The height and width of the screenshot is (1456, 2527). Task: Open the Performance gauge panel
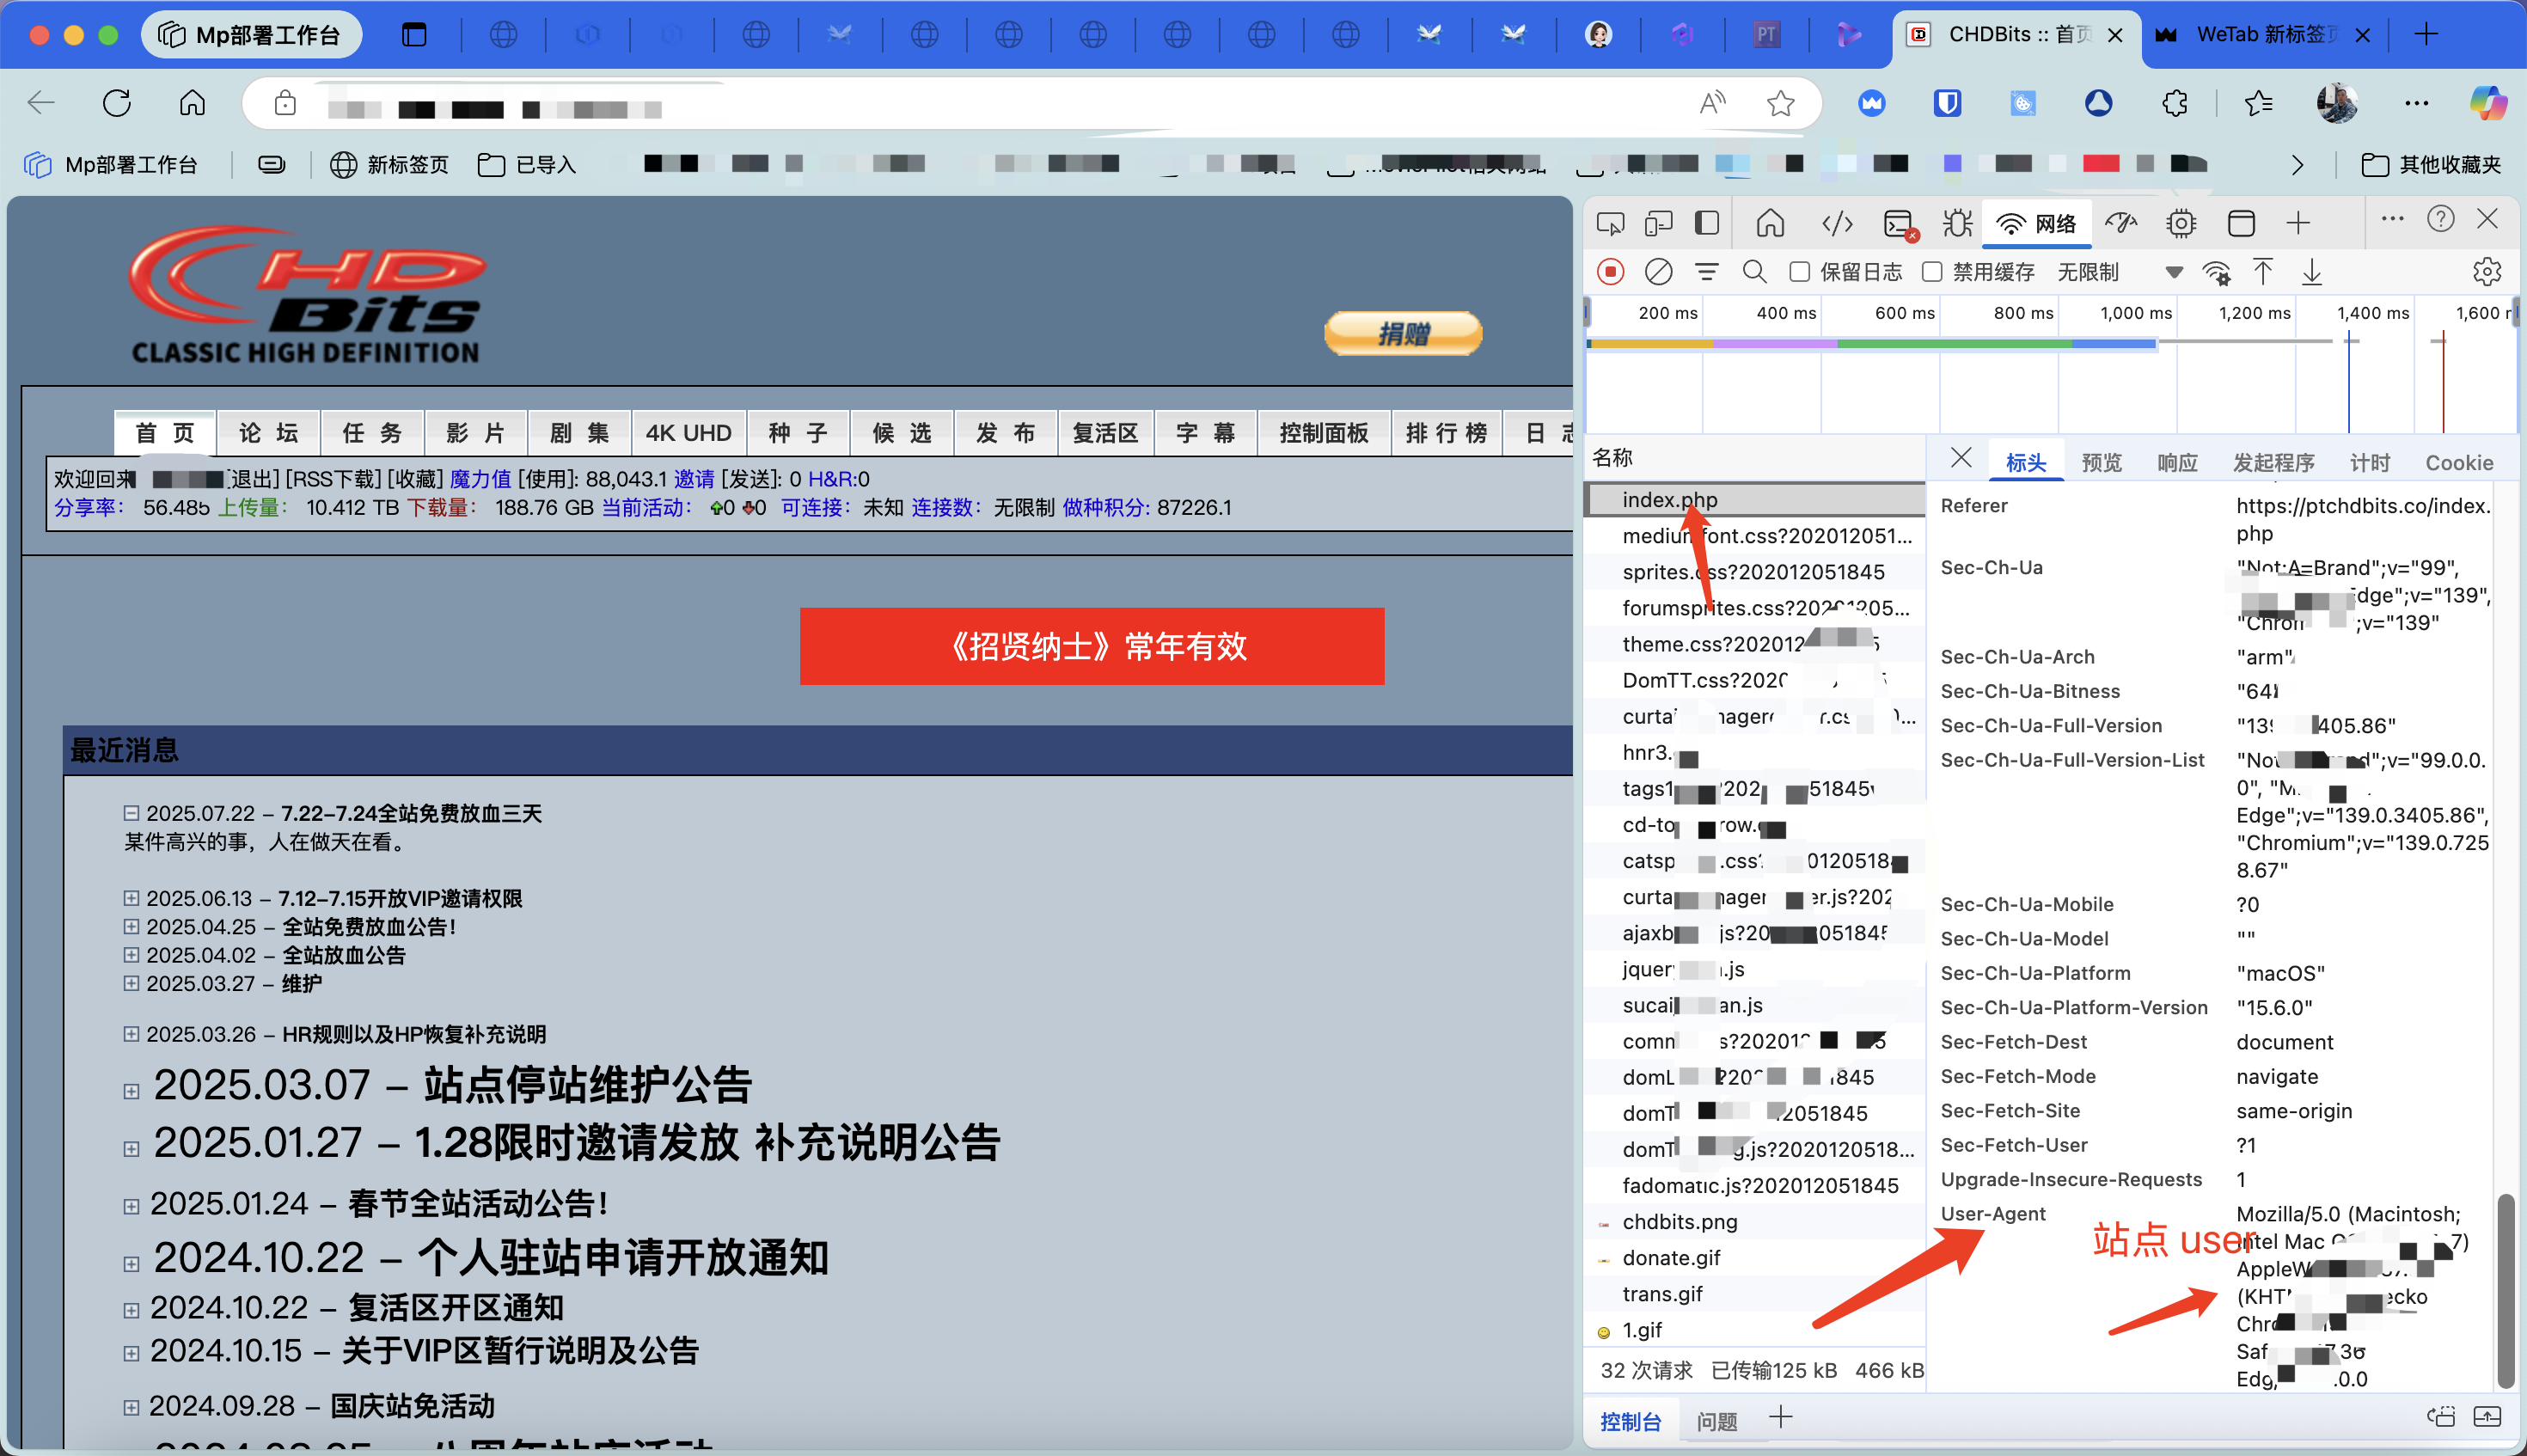coord(2121,223)
